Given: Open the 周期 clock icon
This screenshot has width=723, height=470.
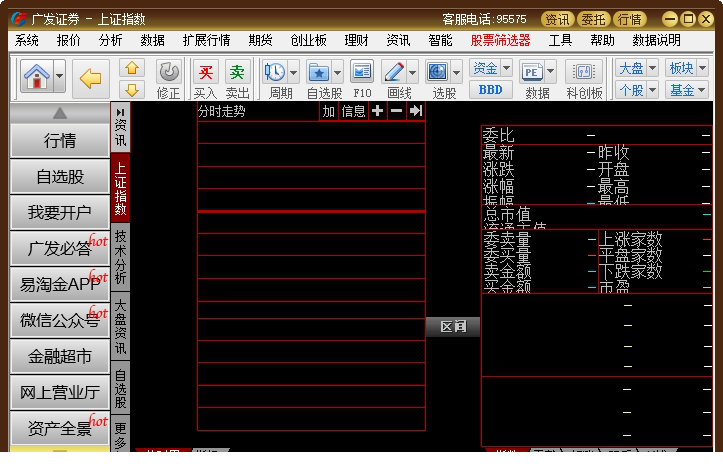Looking at the screenshot, I should pos(275,72).
